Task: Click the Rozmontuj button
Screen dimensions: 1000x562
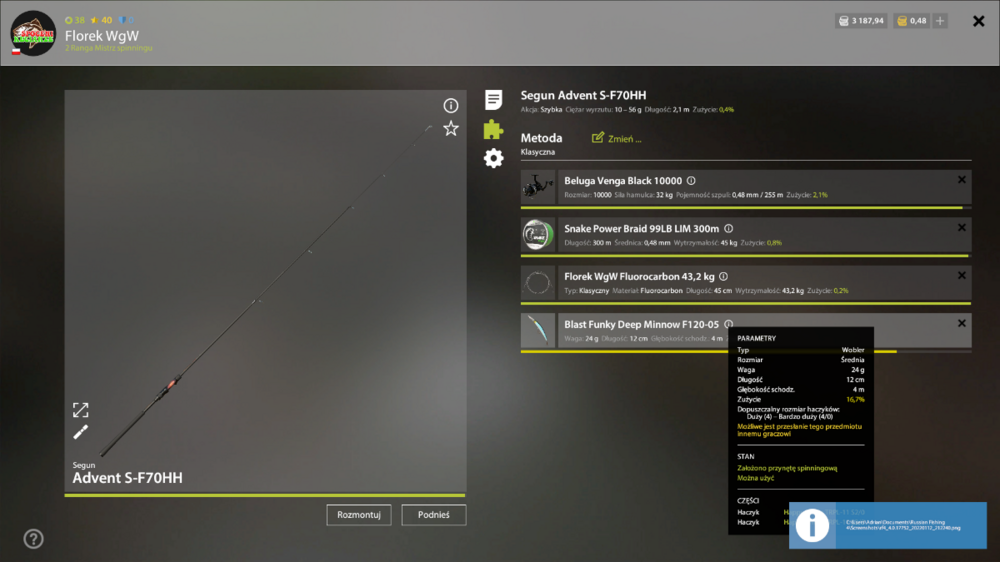Action: click(358, 515)
